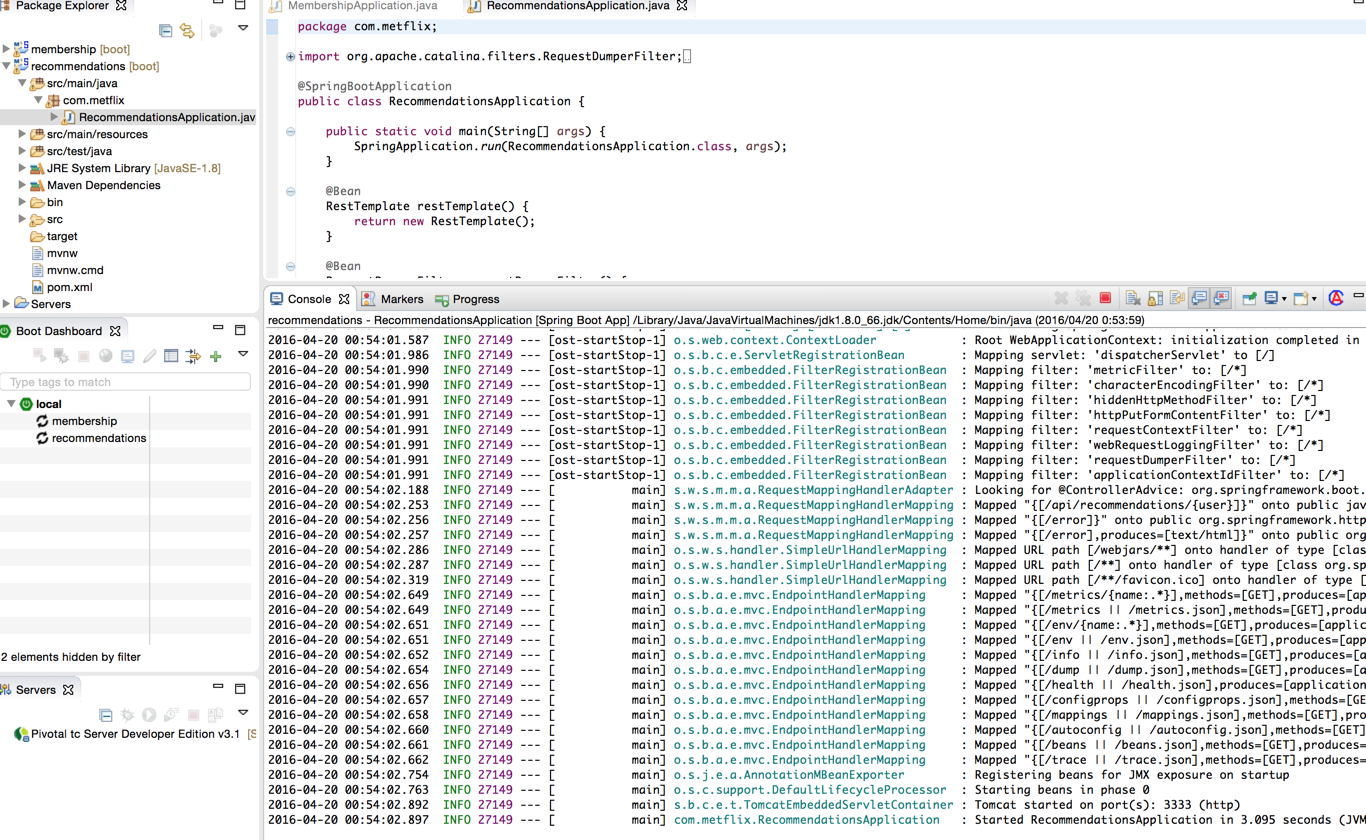
Task: Collapse the recommendations project
Action: (x=7, y=66)
